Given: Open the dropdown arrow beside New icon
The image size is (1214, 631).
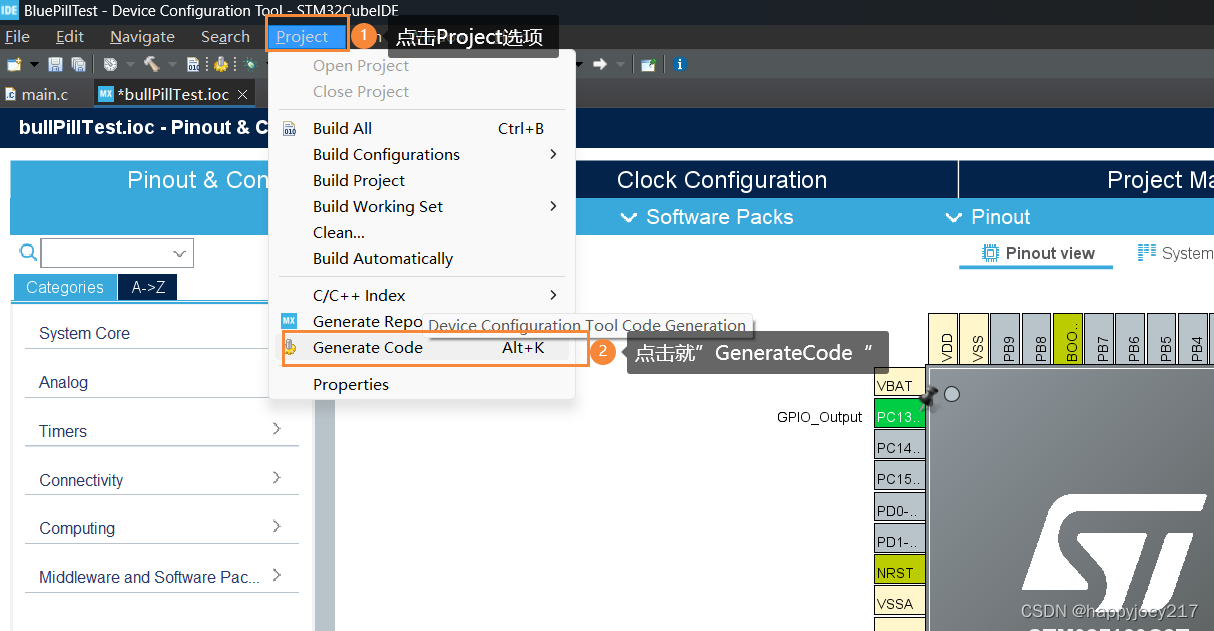Looking at the screenshot, I should pos(34,64).
